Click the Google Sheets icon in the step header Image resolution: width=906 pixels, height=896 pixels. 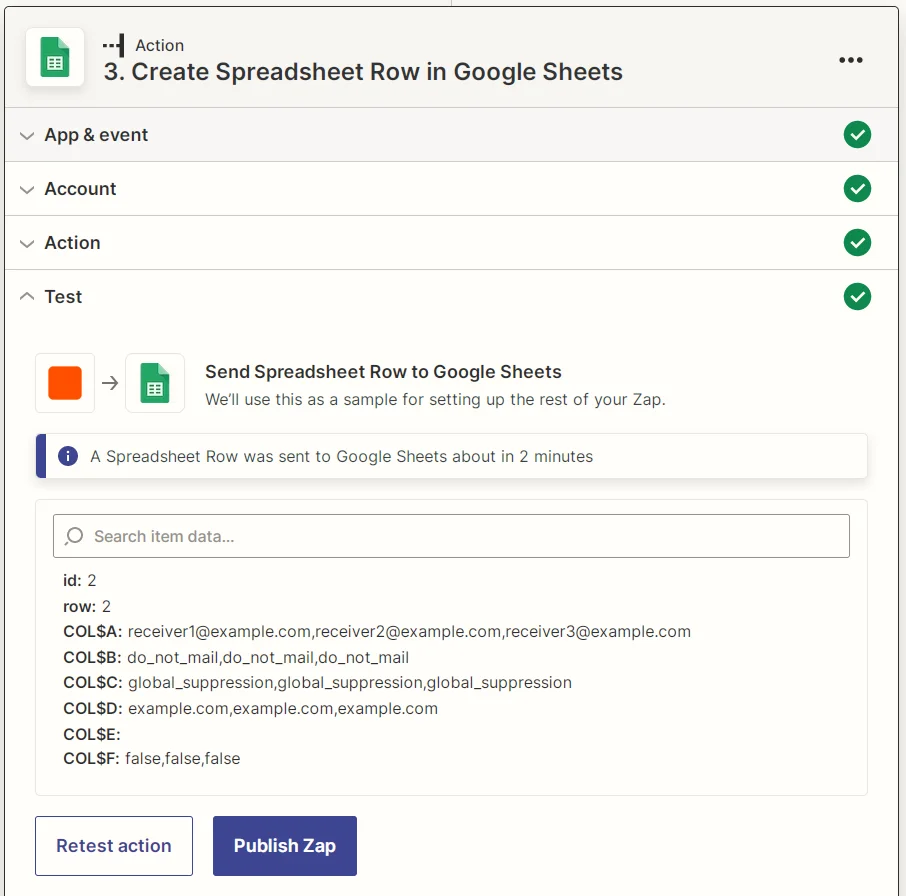[x=54, y=57]
